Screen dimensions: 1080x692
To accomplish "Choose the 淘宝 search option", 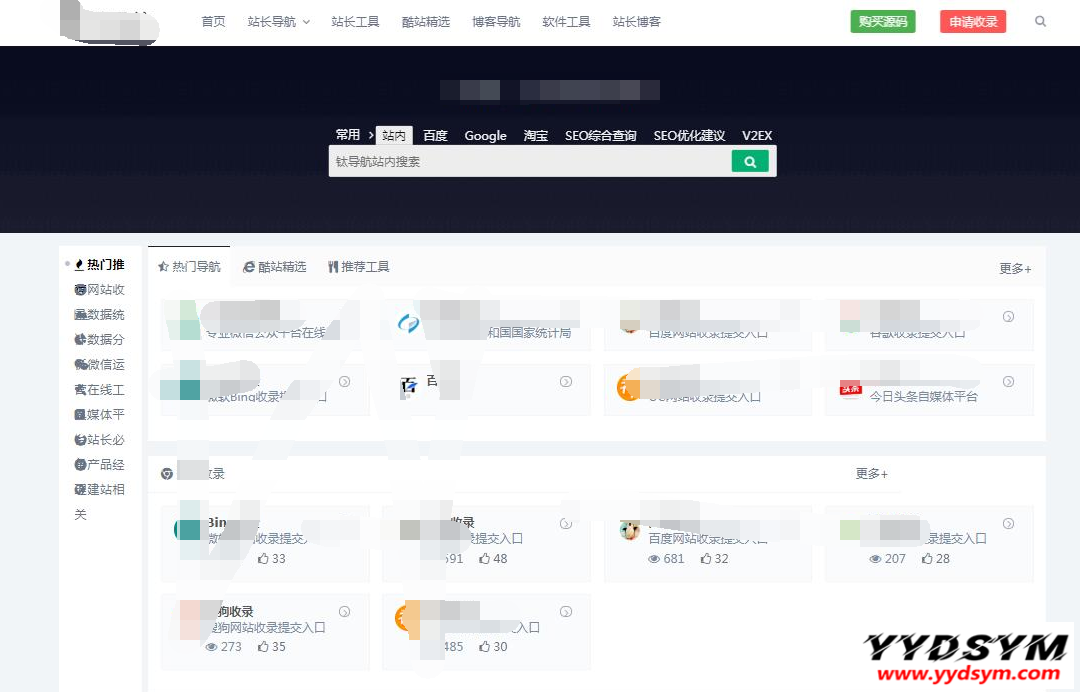I will (x=536, y=136).
